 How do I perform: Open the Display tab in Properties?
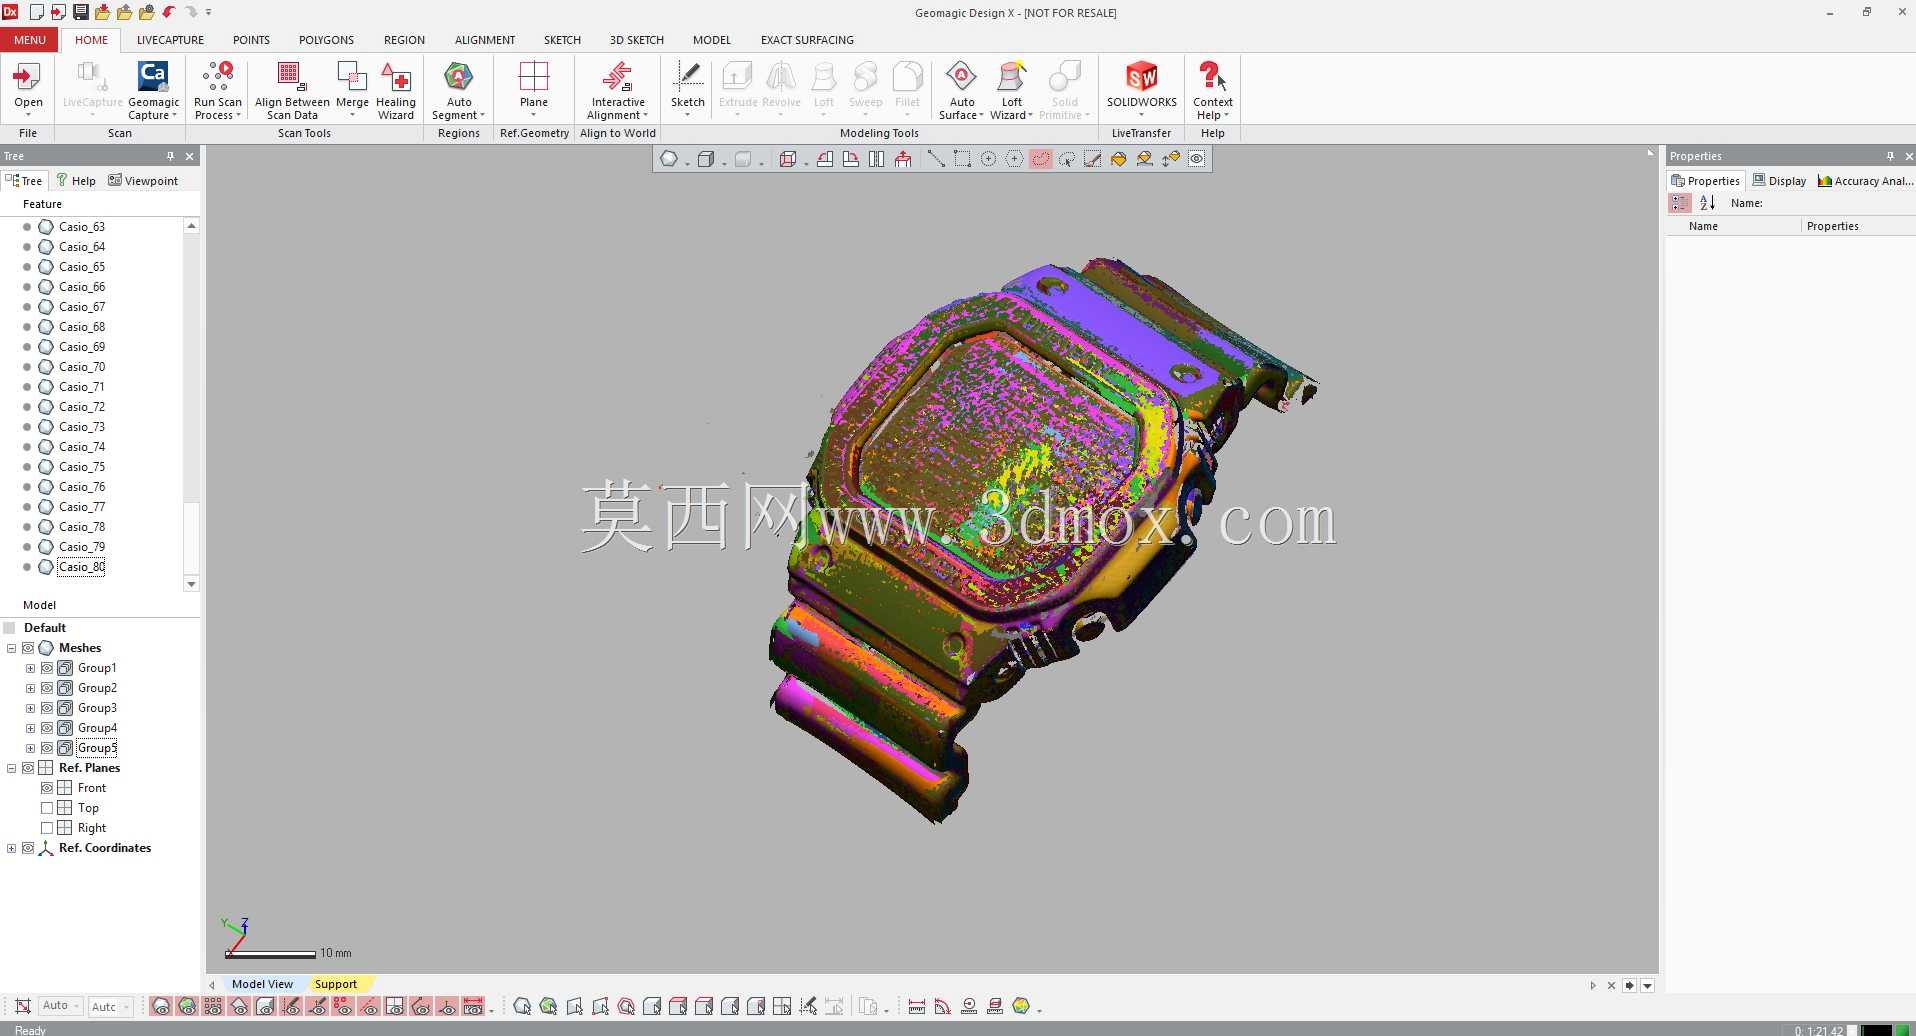pyautogui.click(x=1780, y=181)
